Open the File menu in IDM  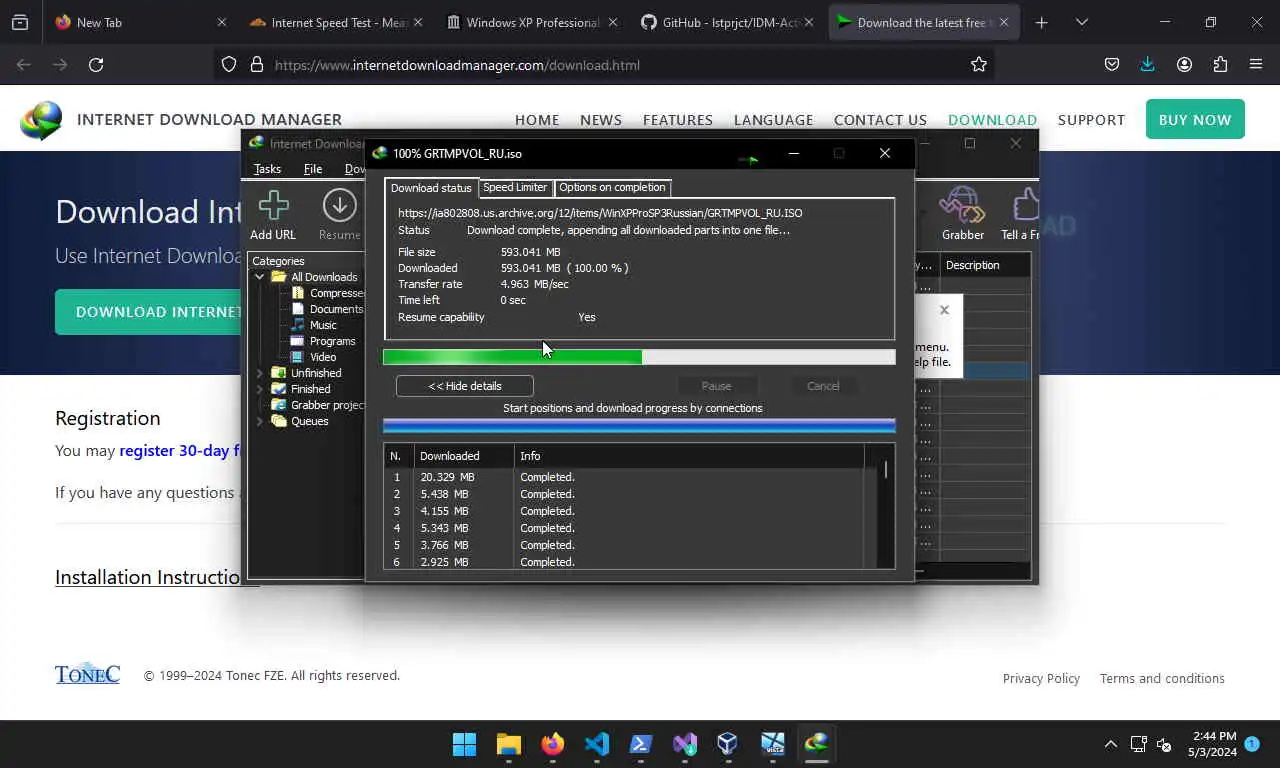click(x=313, y=169)
